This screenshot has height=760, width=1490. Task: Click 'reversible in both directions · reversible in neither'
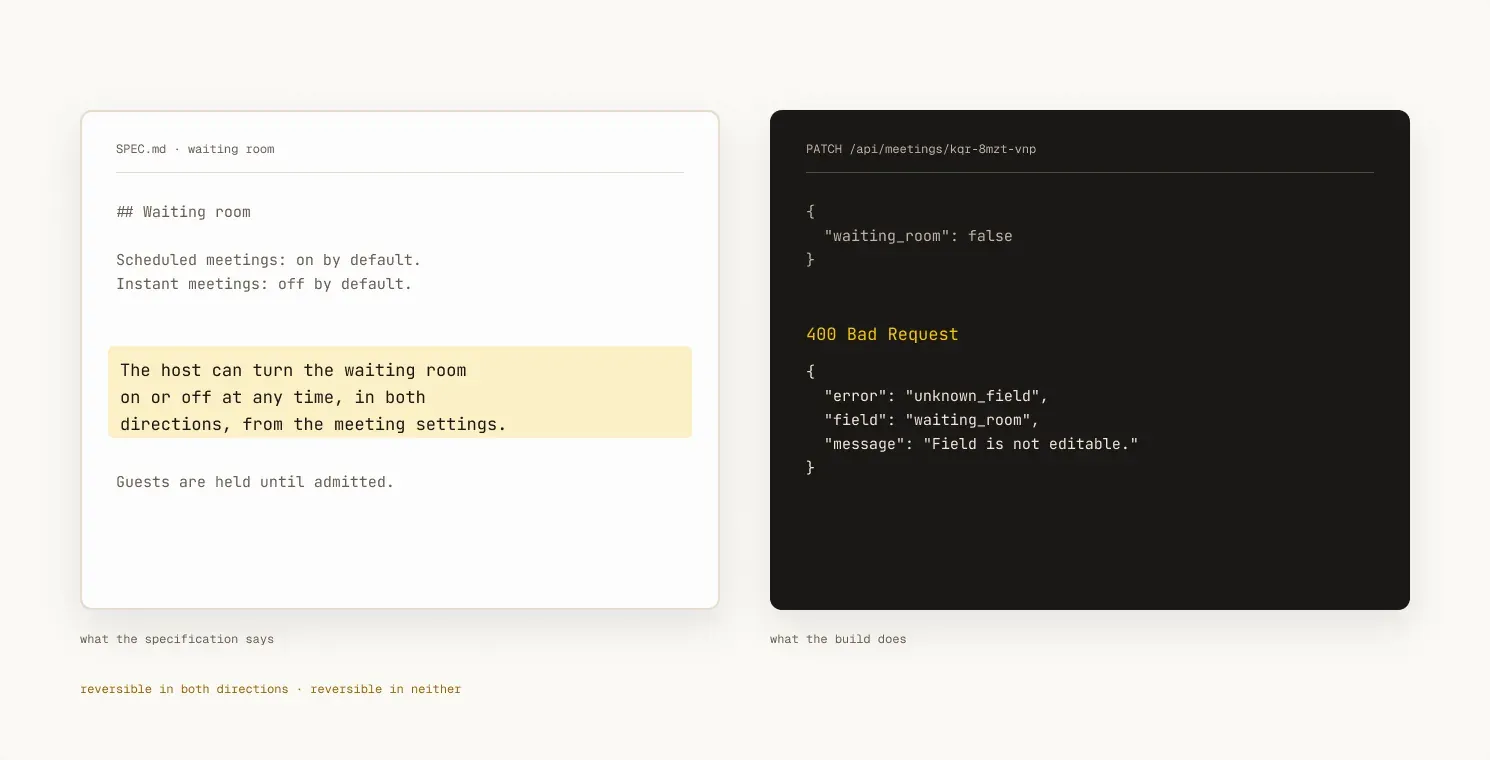(271, 689)
